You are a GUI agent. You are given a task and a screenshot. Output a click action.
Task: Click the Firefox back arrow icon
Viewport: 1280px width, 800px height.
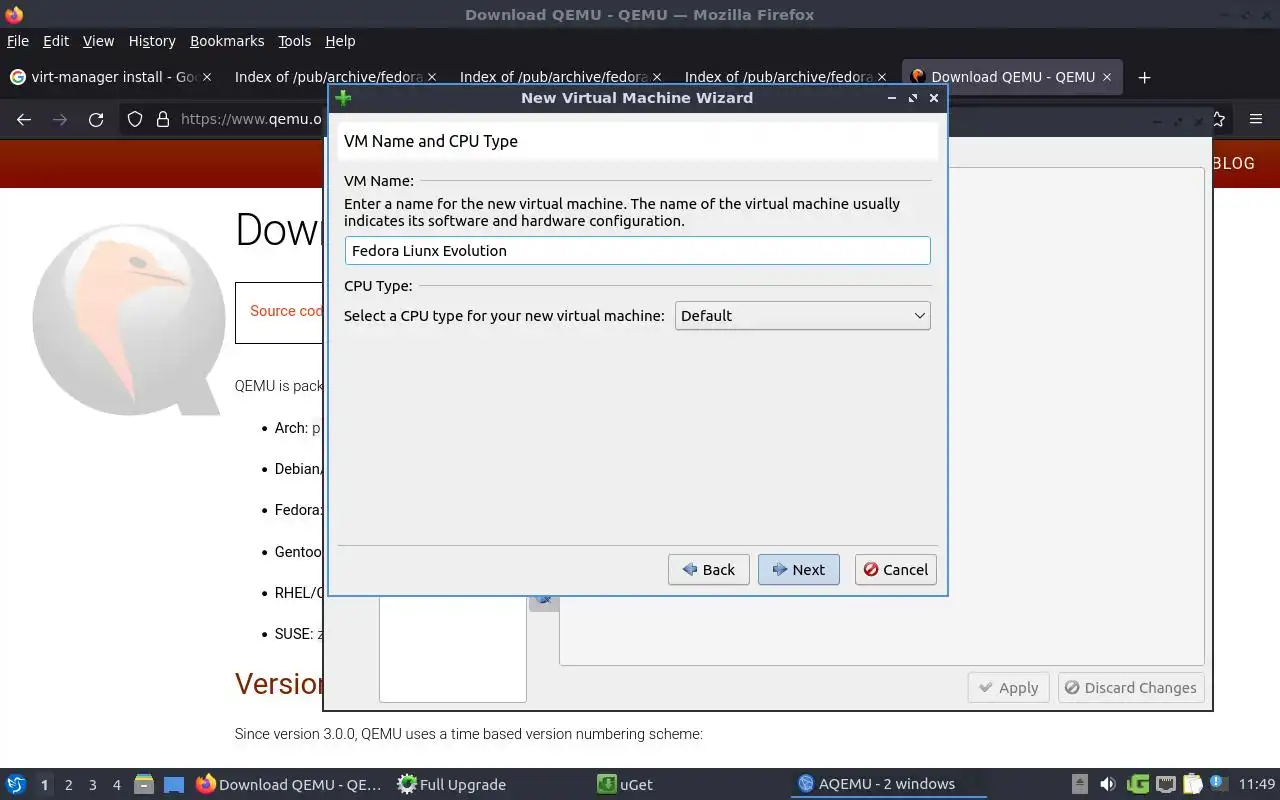point(24,119)
